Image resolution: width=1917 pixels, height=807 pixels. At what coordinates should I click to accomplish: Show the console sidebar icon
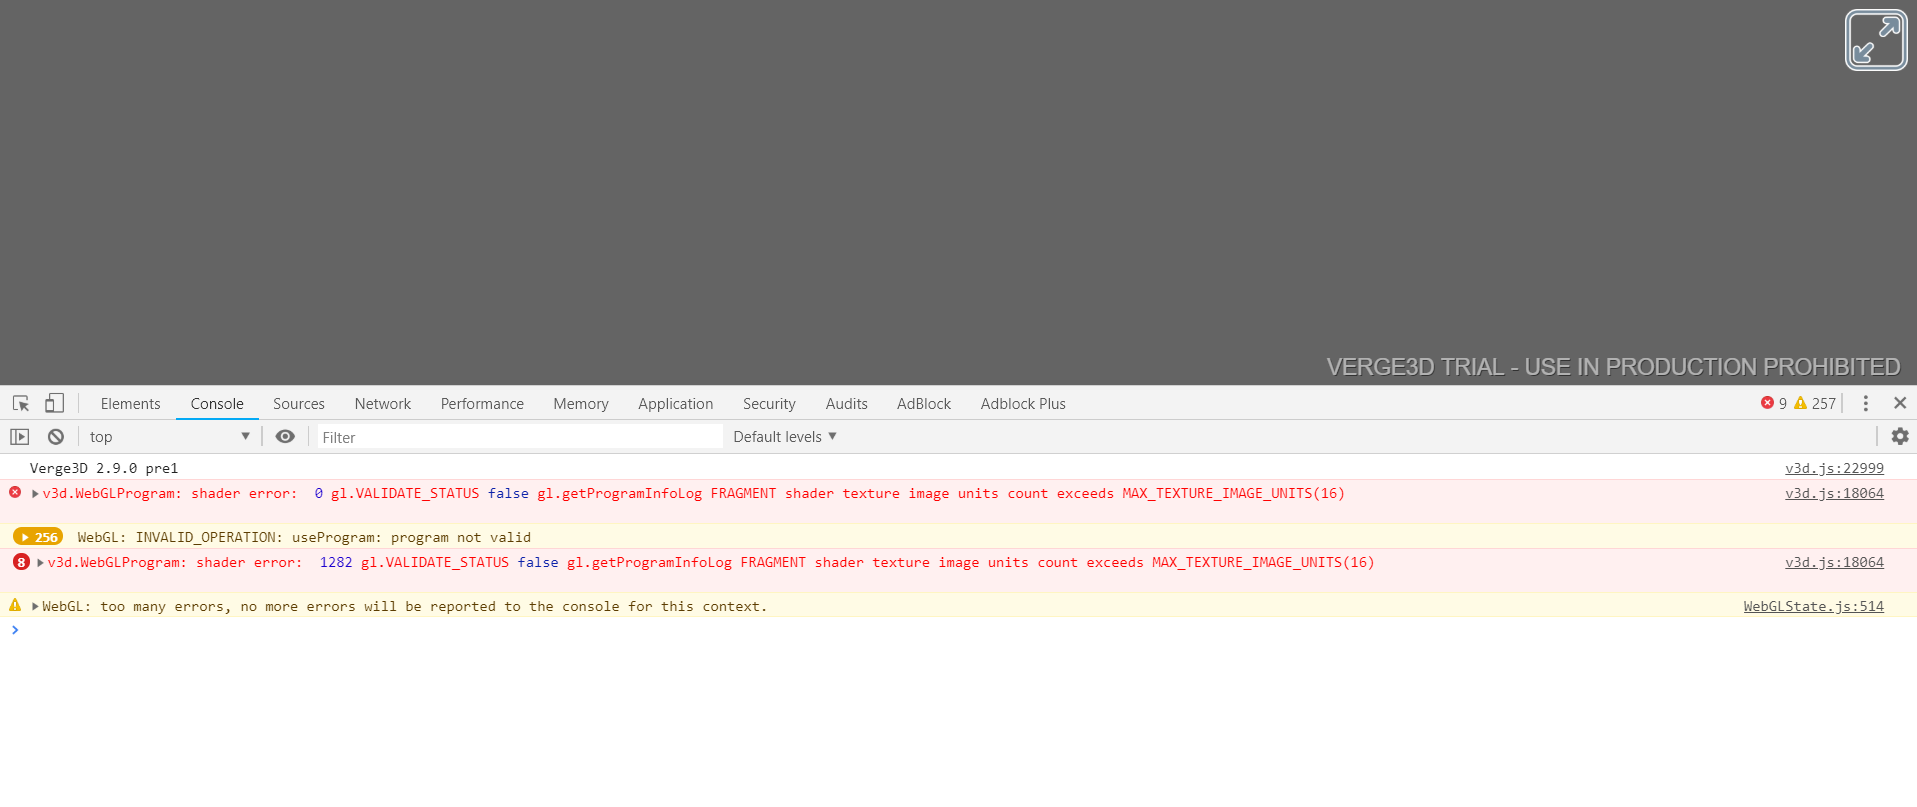[20, 437]
